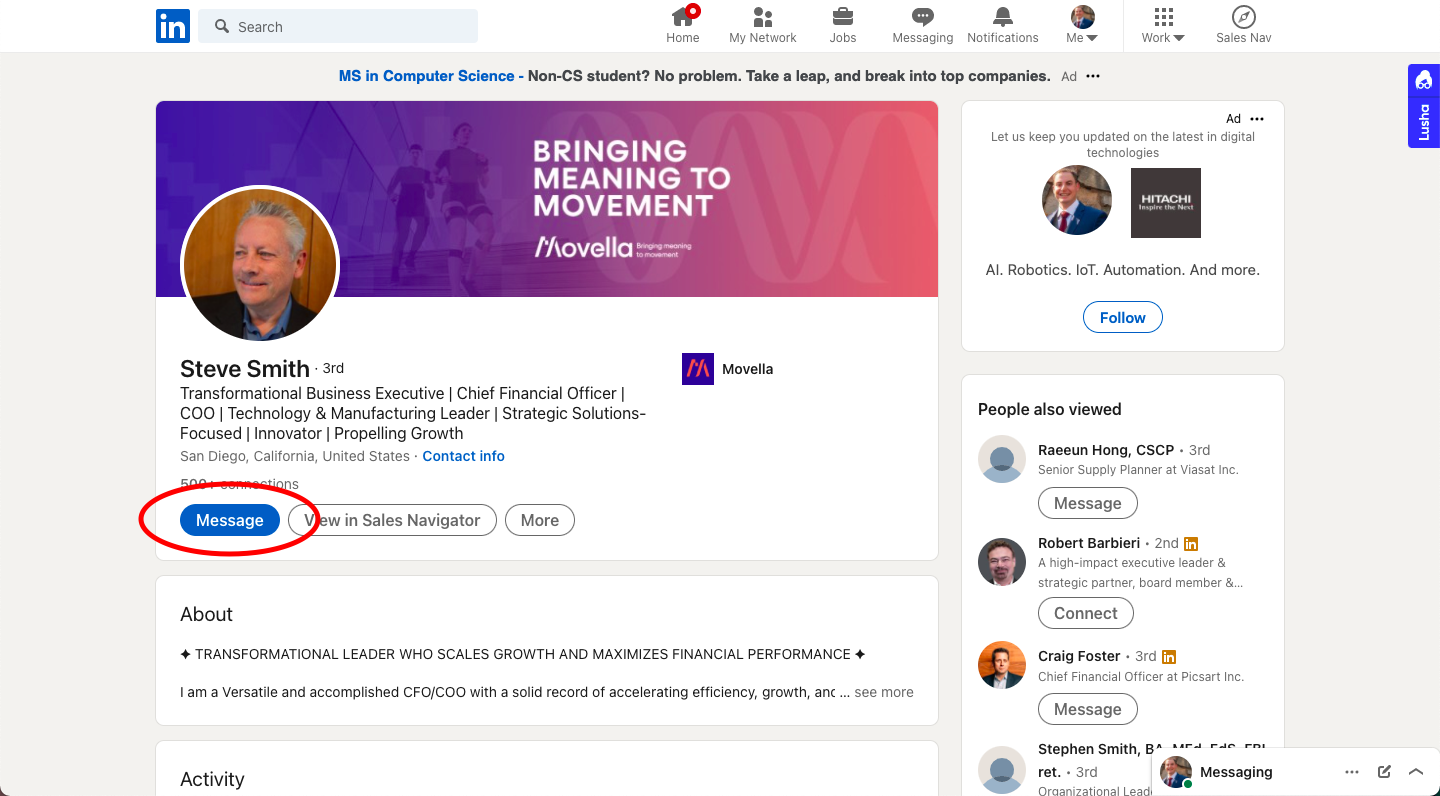Image resolution: width=1440 pixels, height=796 pixels.
Task: Open the LinkedIn Home feed
Action: tap(683, 25)
